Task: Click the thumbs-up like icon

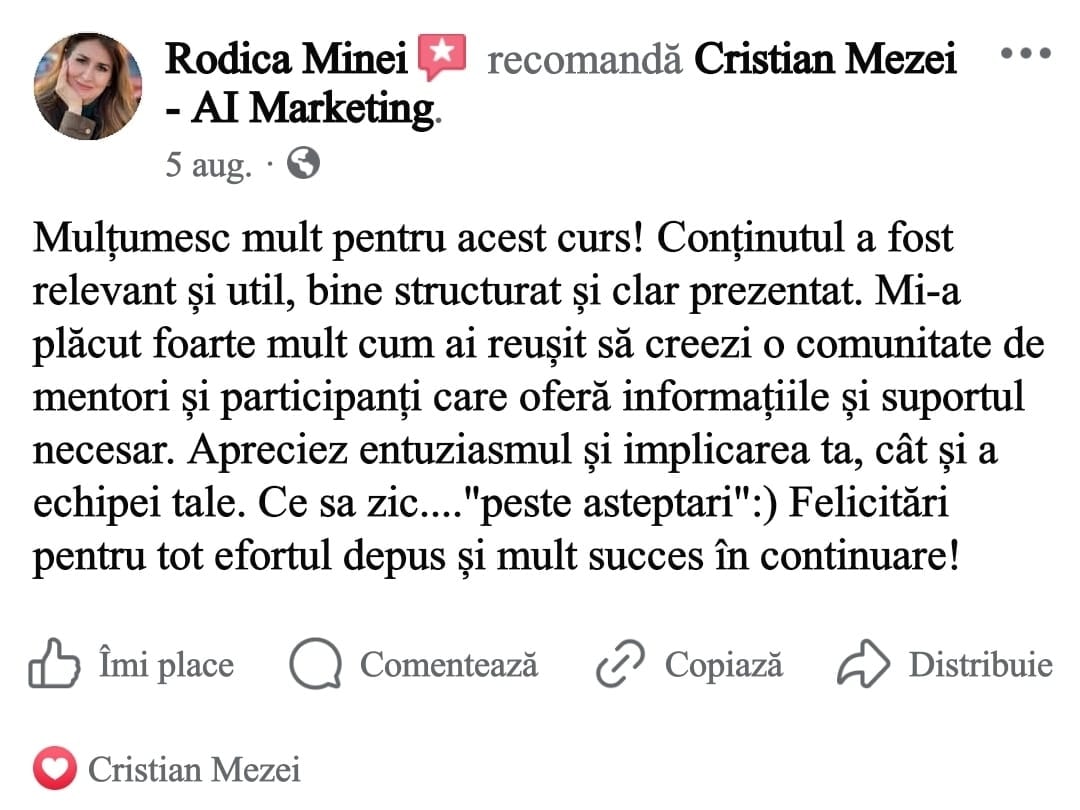Action: [54, 664]
